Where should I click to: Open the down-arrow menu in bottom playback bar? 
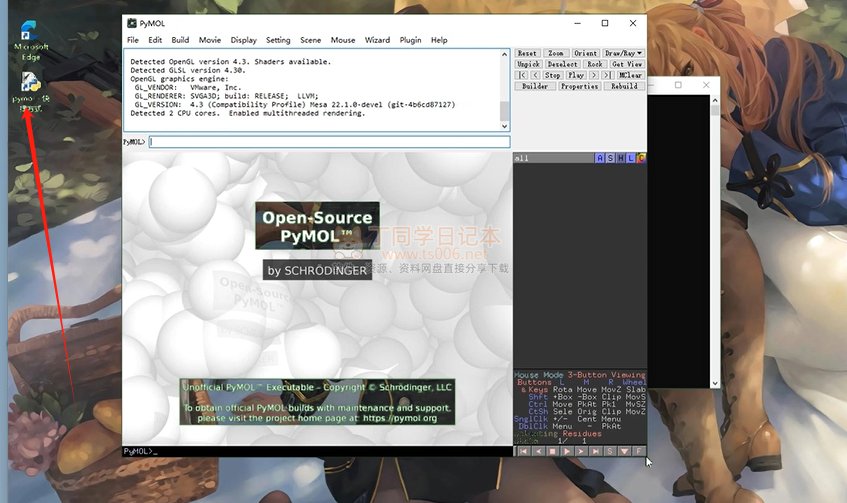tap(625, 451)
